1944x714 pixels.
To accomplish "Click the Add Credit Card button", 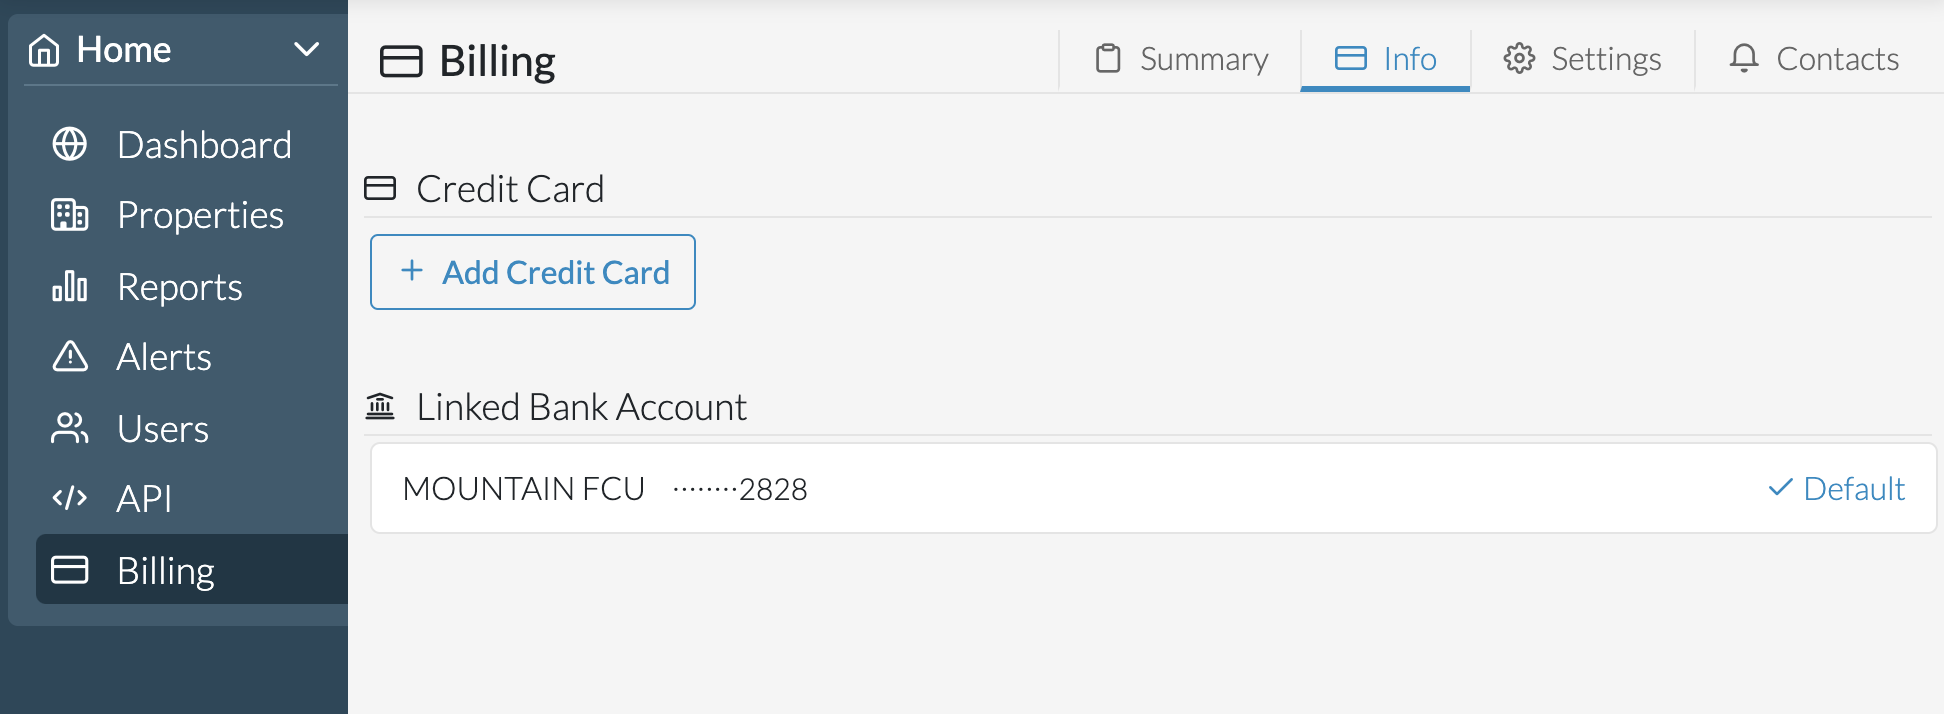I will point(532,271).
